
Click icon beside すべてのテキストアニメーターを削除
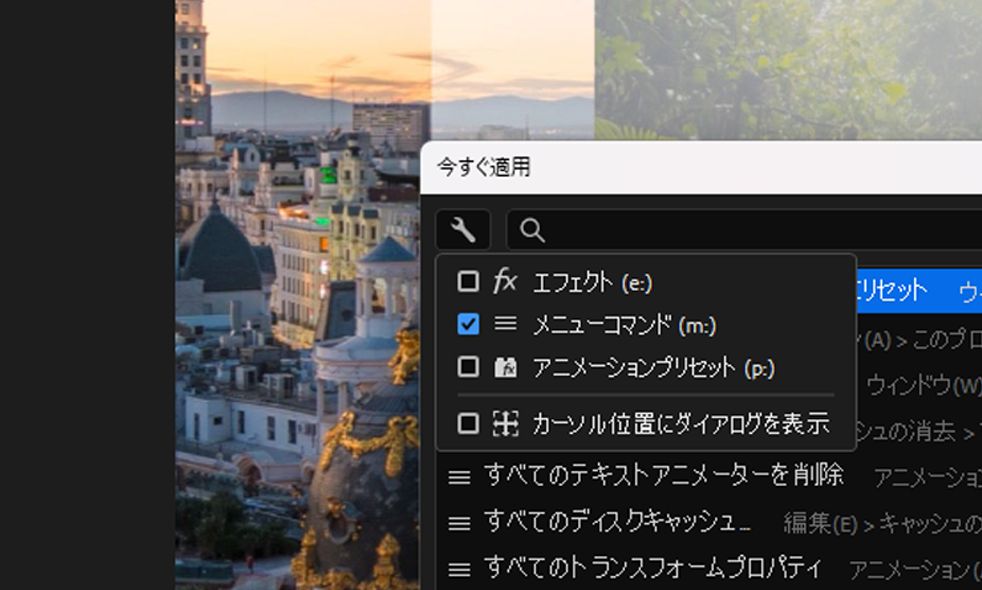point(459,477)
